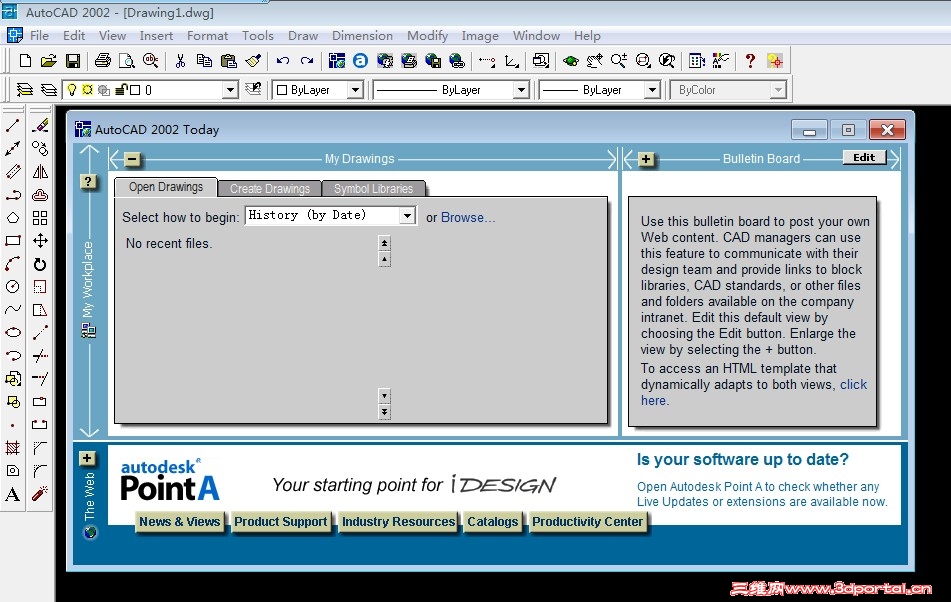Click the New drawing icon
Image resolution: width=951 pixels, height=602 pixels.
25,61
